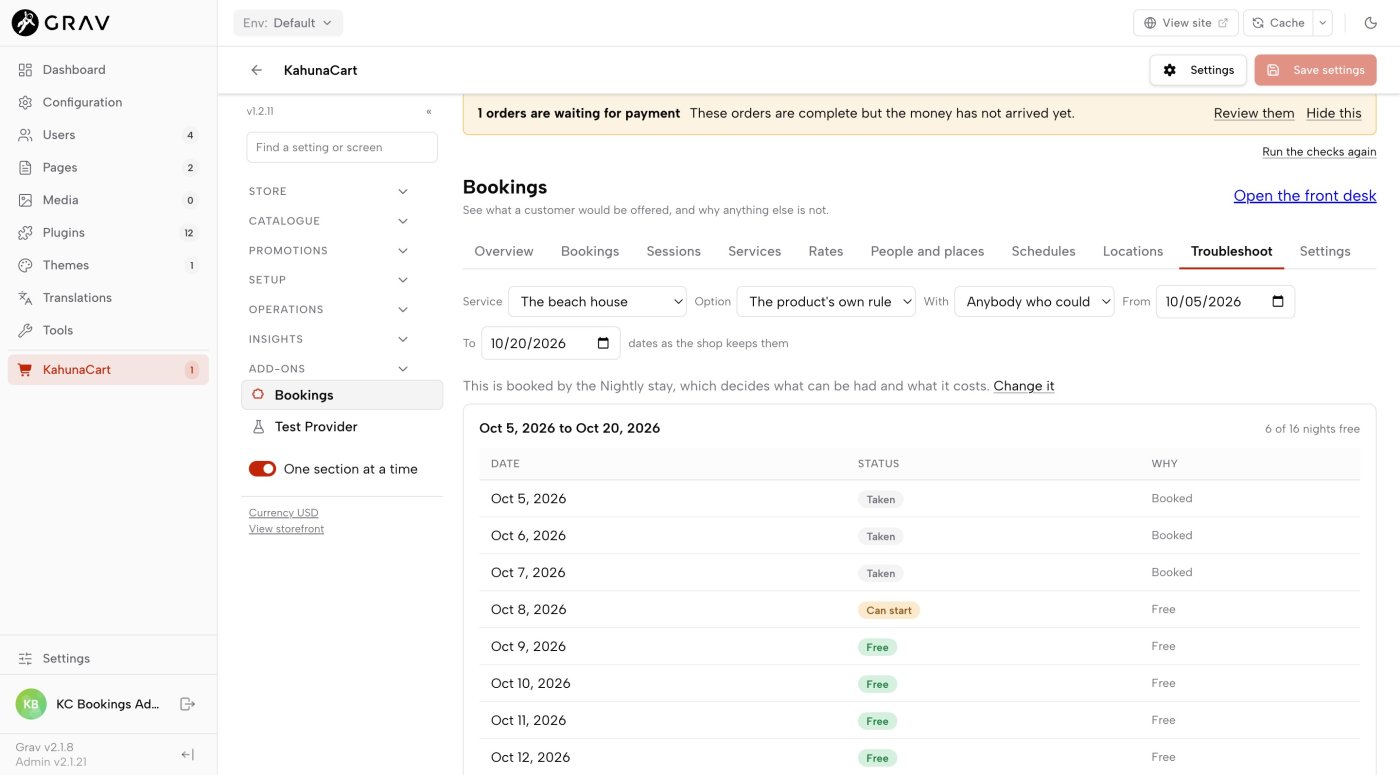Open the Media library
The image size is (1400, 775).
coord(108,200)
